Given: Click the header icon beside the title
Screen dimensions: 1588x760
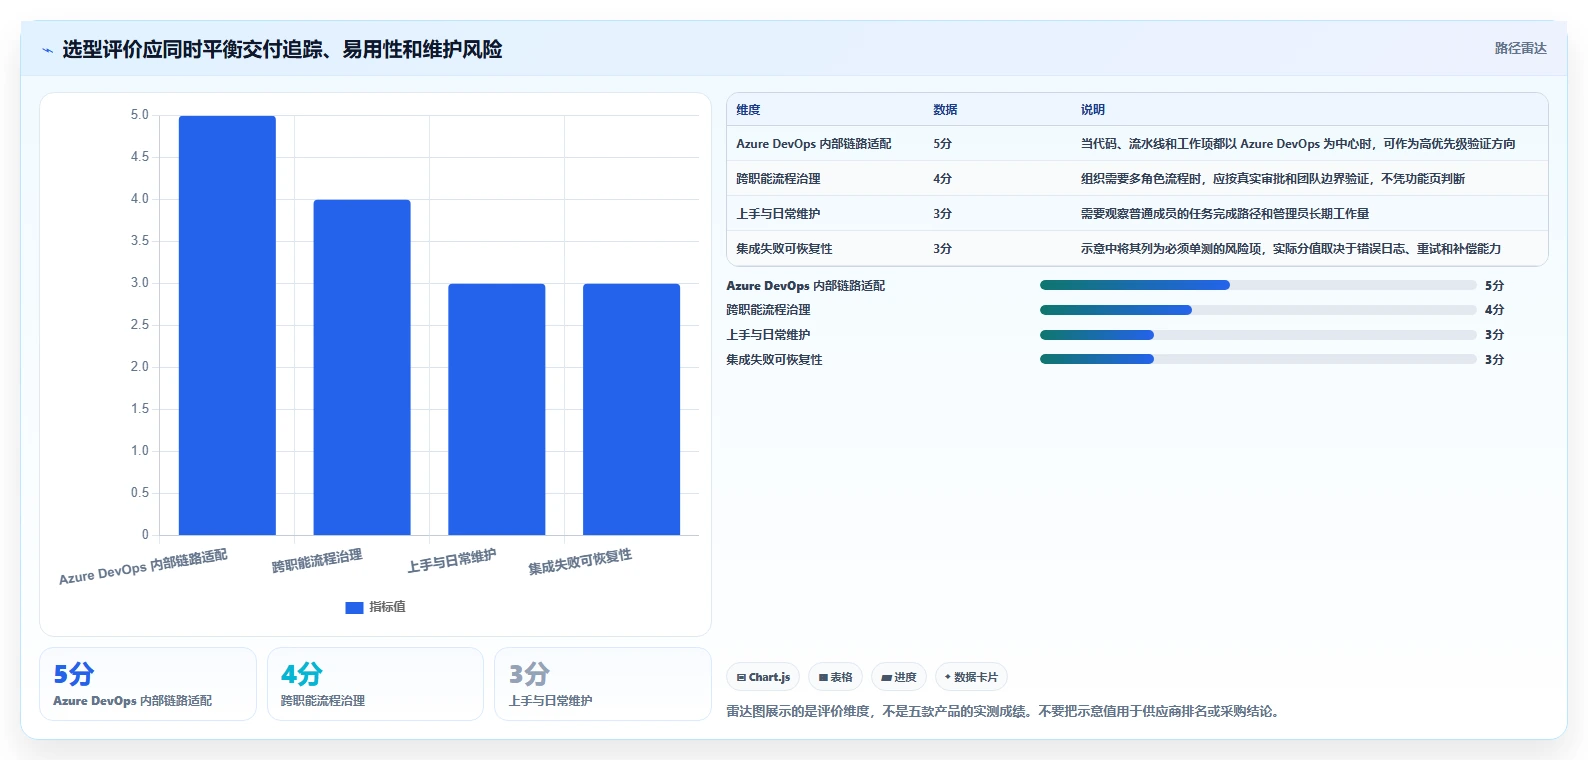Looking at the screenshot, I should (x=47, y=50).
